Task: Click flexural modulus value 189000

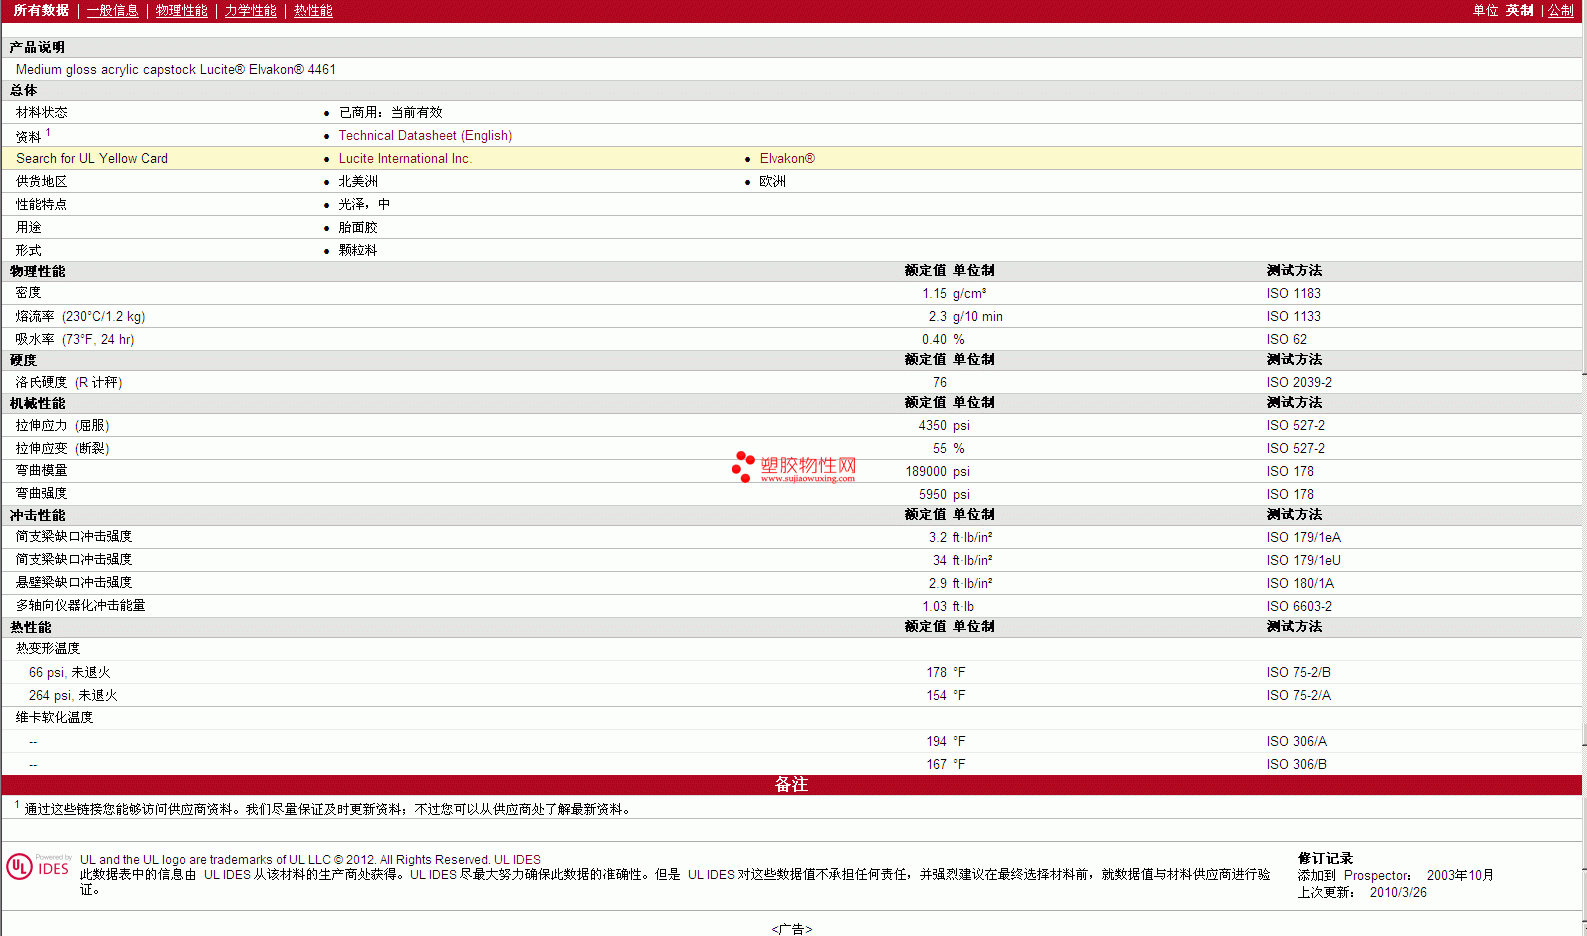Action: 926,472
